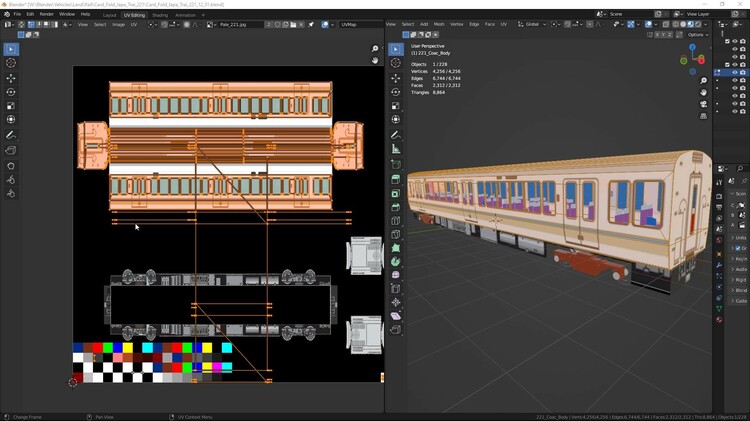Select the Rip Region tool in the 3D viewport
750x421 pixels.
(396, 330)
